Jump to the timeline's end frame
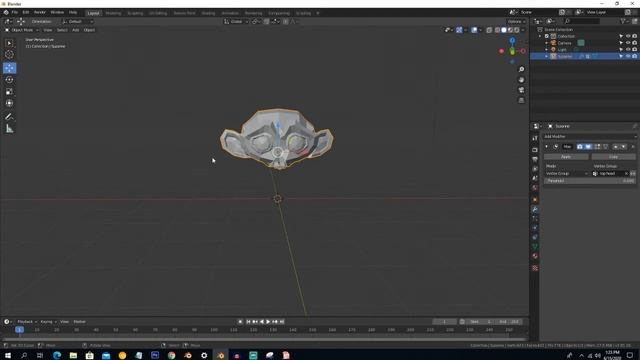Viewport: 640px width, 360px height. click(x=282, y=322)
